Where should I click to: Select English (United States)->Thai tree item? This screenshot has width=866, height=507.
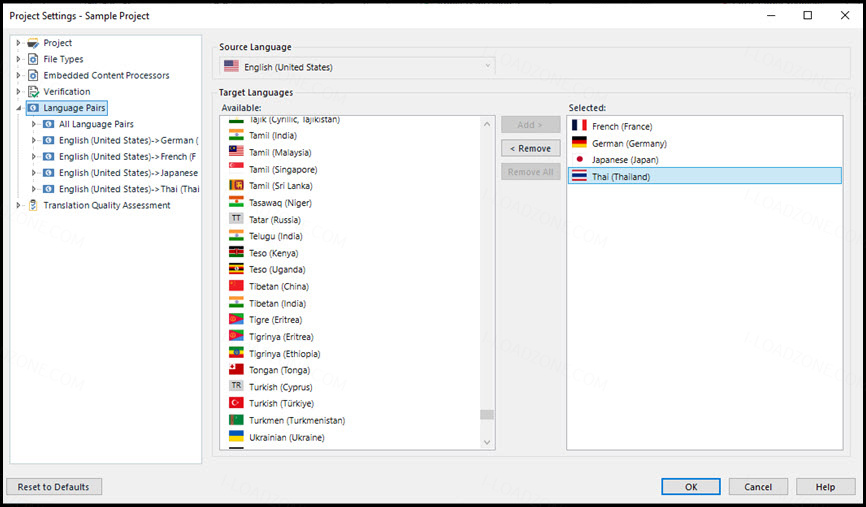129,189
